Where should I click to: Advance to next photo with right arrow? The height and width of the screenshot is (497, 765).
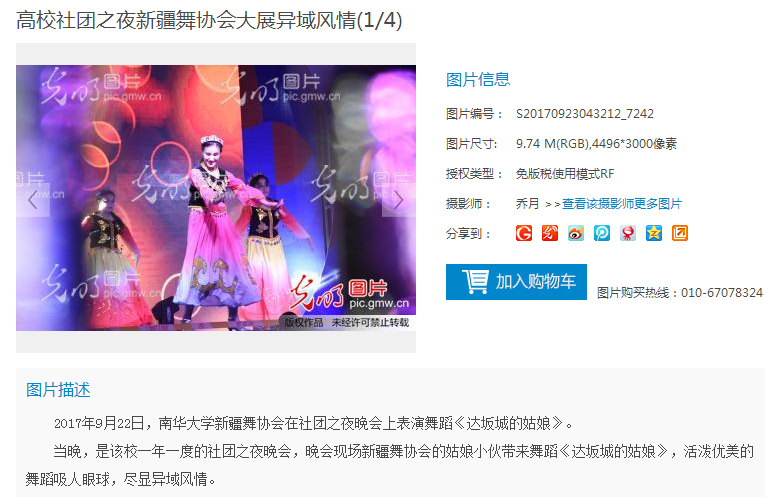pyautogui.click(x=399, y=199)
